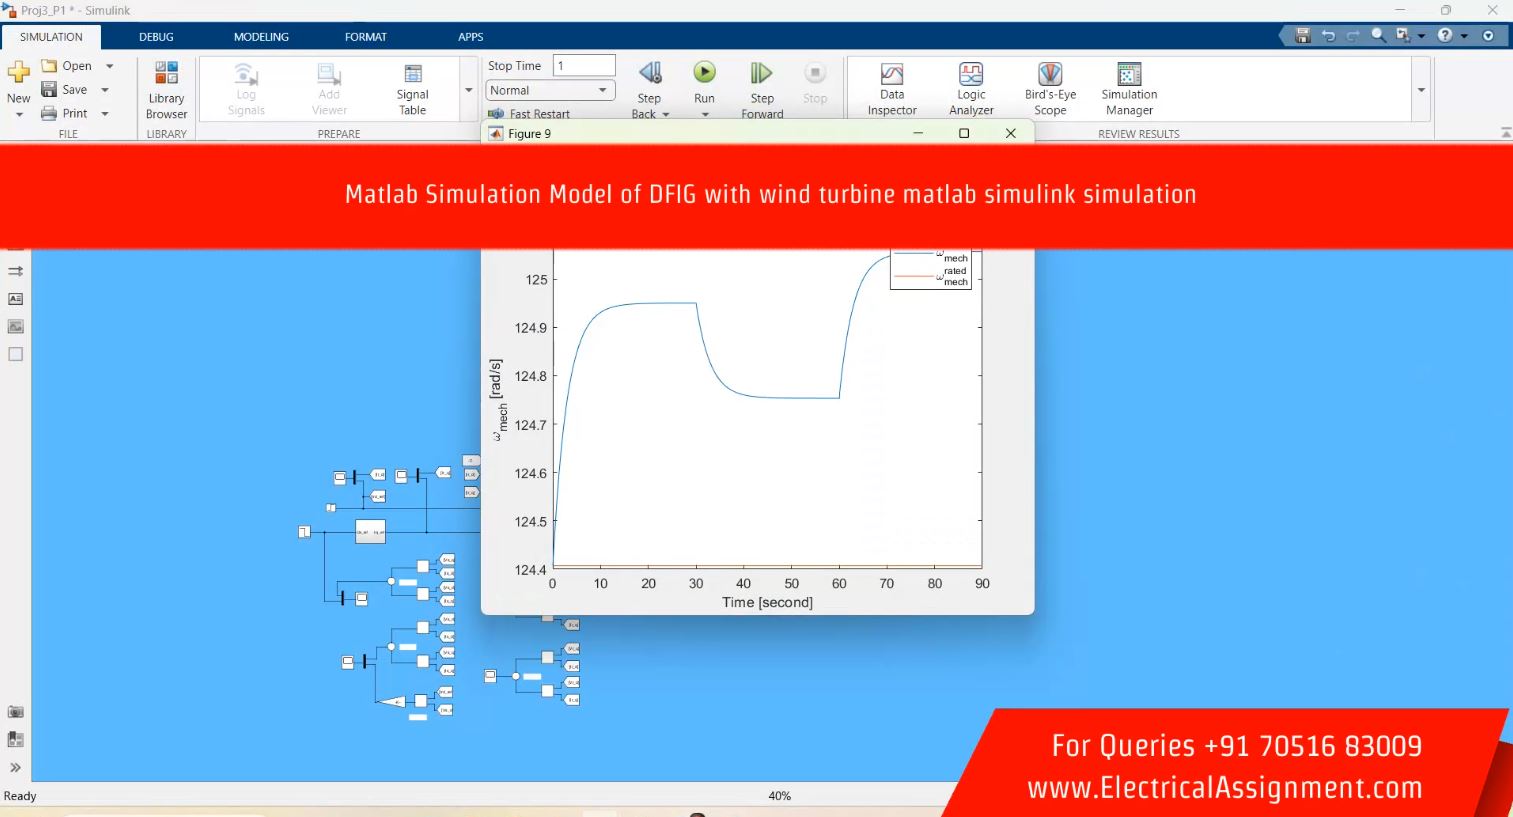Select the triangular Gain block in the diagram
Viewport: 1513px width, 817px height.
tap(393, 701)
